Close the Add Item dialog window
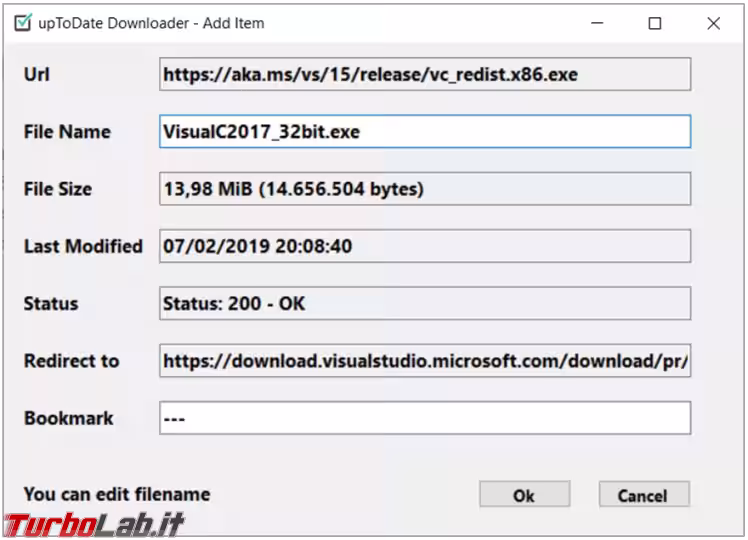The image size is (748, 540). tap(713, 23)
